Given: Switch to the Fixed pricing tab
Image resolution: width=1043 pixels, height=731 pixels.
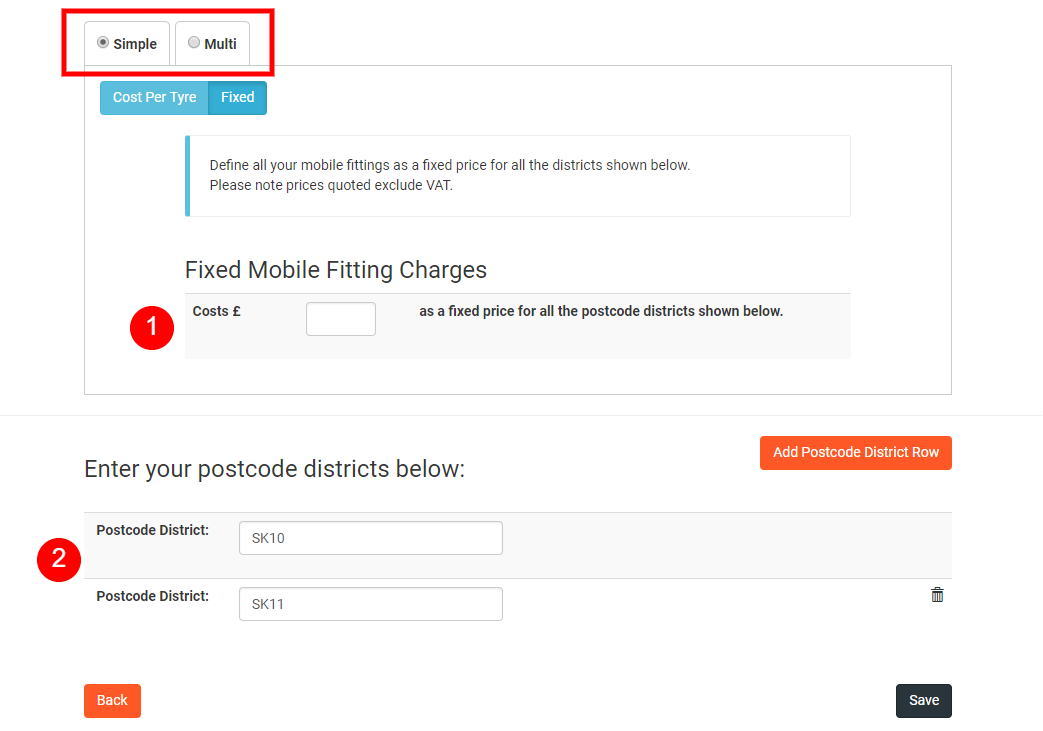Looking at the screenshot, I should [237, 98].
